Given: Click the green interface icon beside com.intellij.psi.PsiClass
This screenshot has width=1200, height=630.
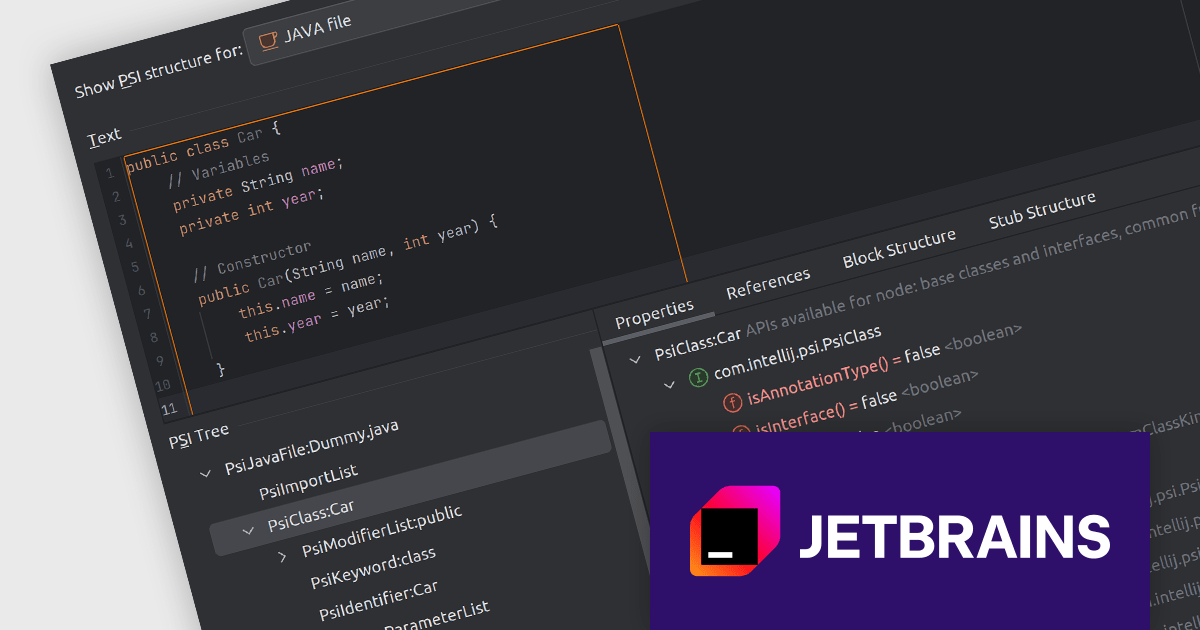Looking at the screenshot, I should [698, 377].
